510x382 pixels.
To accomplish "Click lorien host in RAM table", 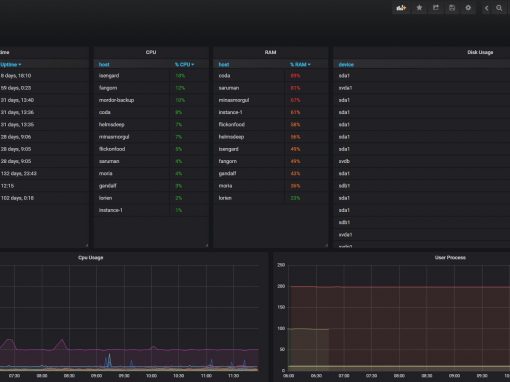I will click(x=225, y=198).
